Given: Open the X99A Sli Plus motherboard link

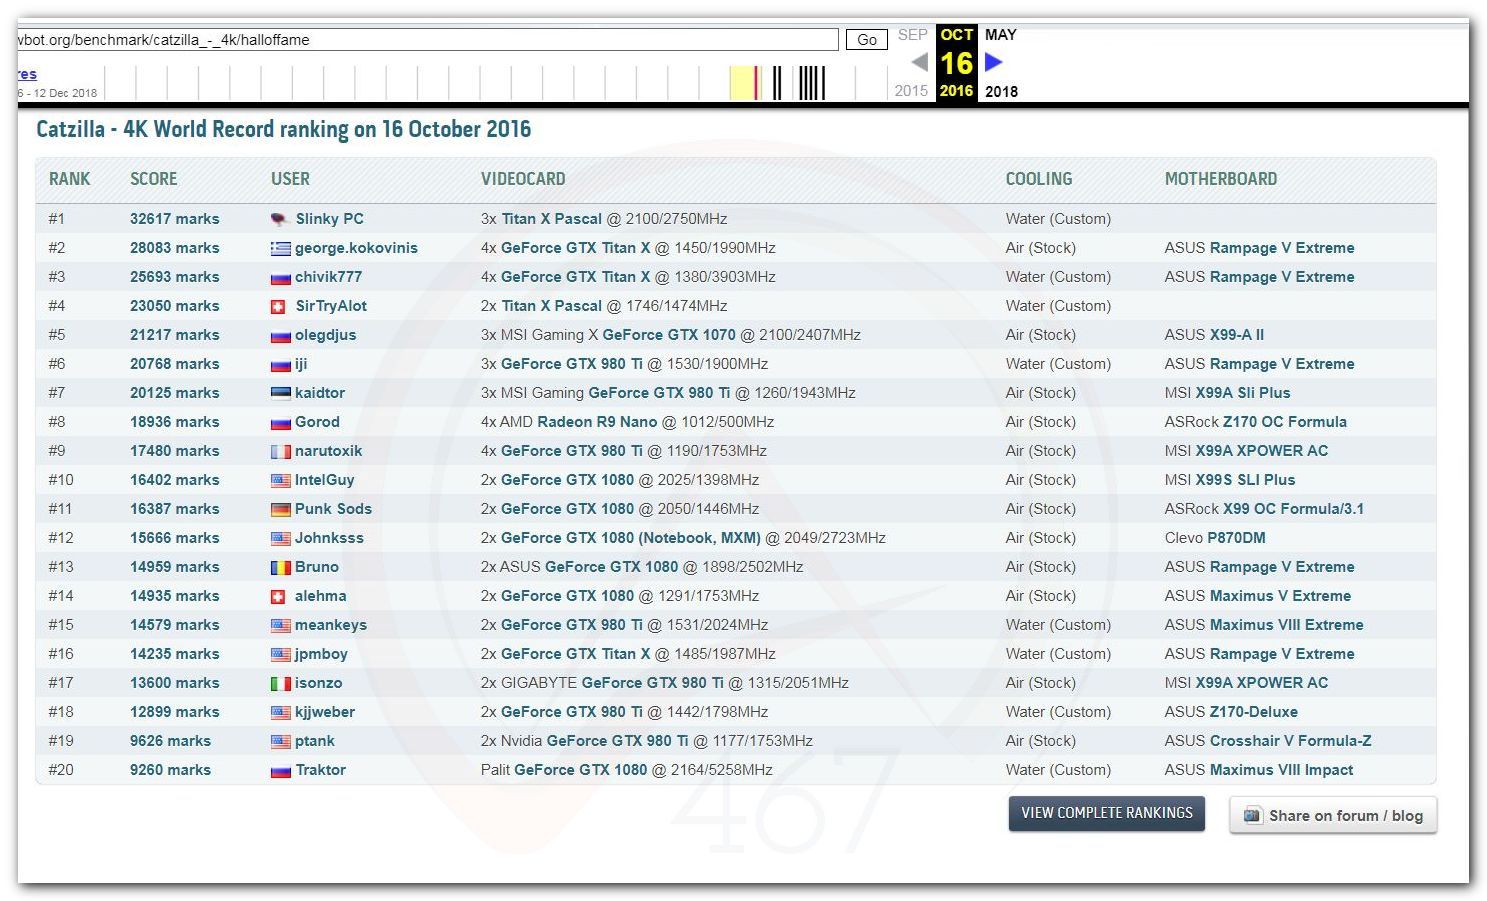Looking at the screenshot, I should (x=1243, y=393).
